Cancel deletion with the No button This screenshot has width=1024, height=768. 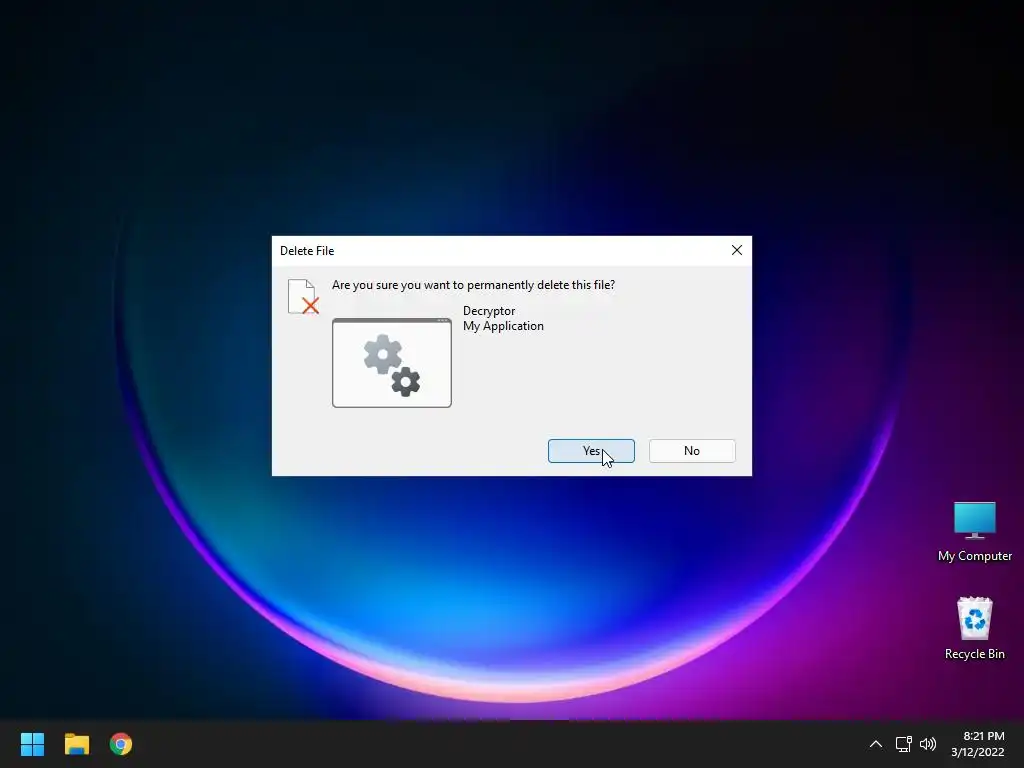692,451
